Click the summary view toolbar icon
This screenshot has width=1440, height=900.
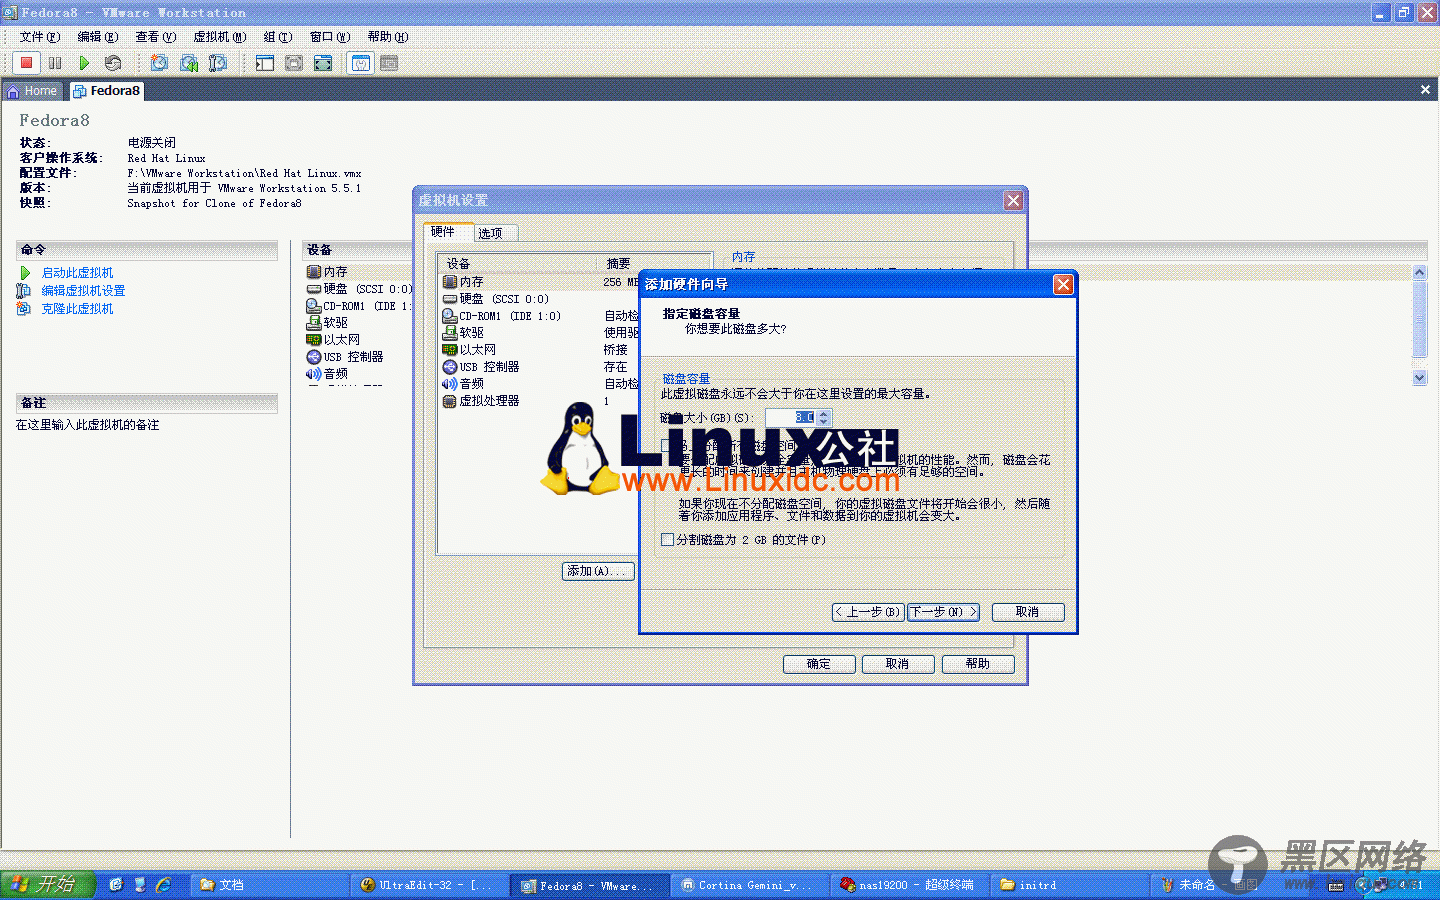[360, 63]
